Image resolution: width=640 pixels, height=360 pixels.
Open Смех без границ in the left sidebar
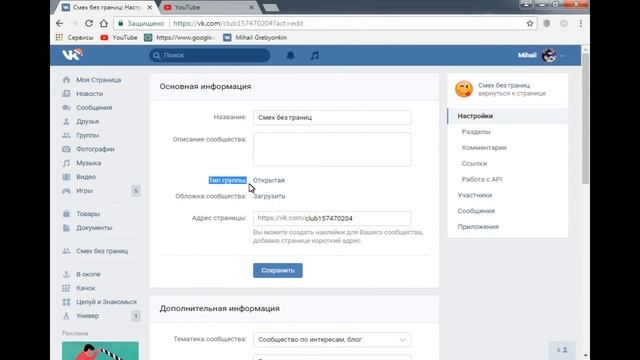(102, 251)
